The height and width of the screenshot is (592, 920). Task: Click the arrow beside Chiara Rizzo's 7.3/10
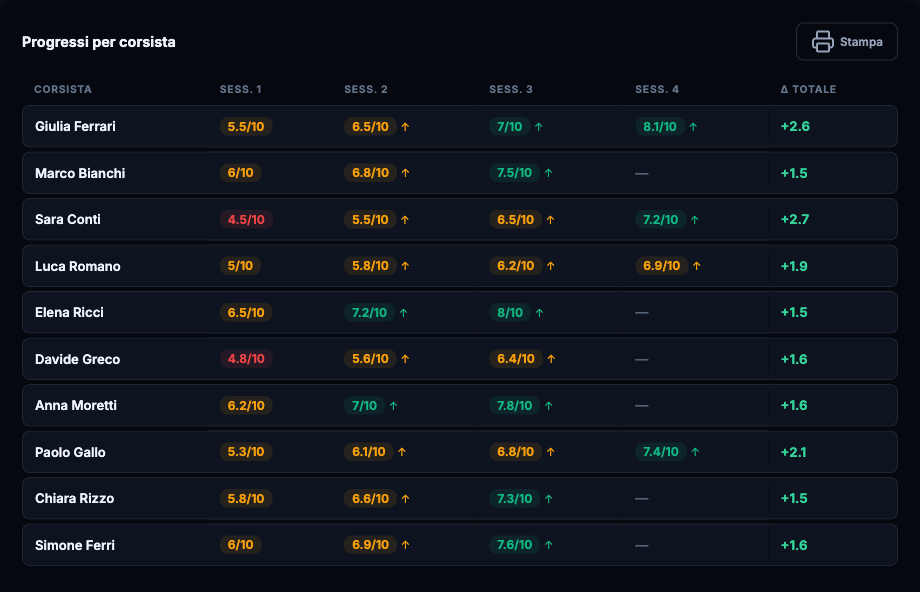[549, 499]
